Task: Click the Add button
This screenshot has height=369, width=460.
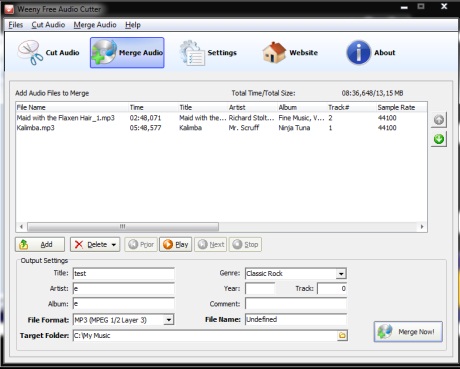Action: click(40, 244)
